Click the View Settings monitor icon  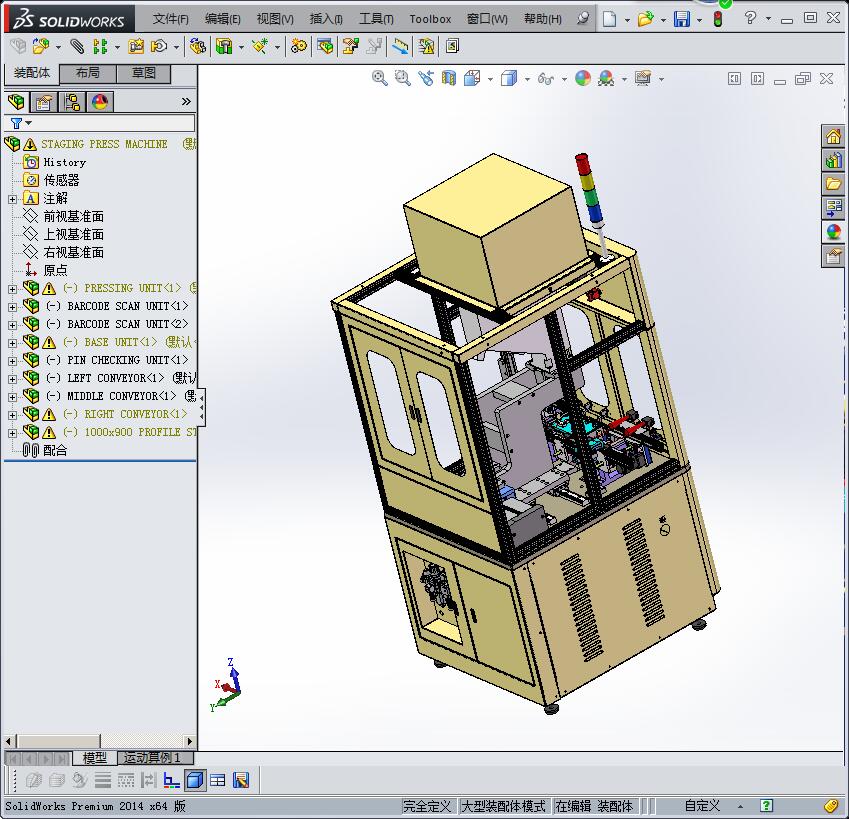coord(643,78)
